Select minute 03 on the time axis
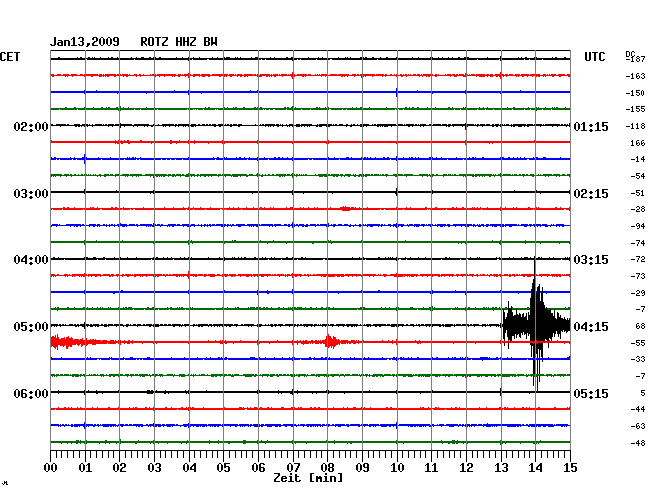Image resolution: width=650 pixels, height=494 pixels. [154, 467]
